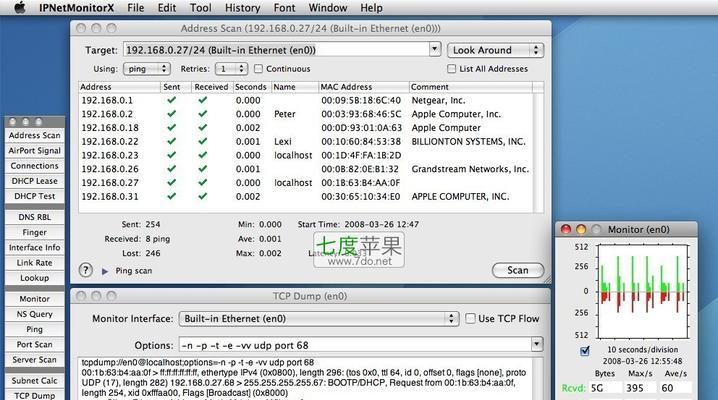Open the Look Around popup menu
The height and width of the screenshot is (400, 718).
pos(495,50)
